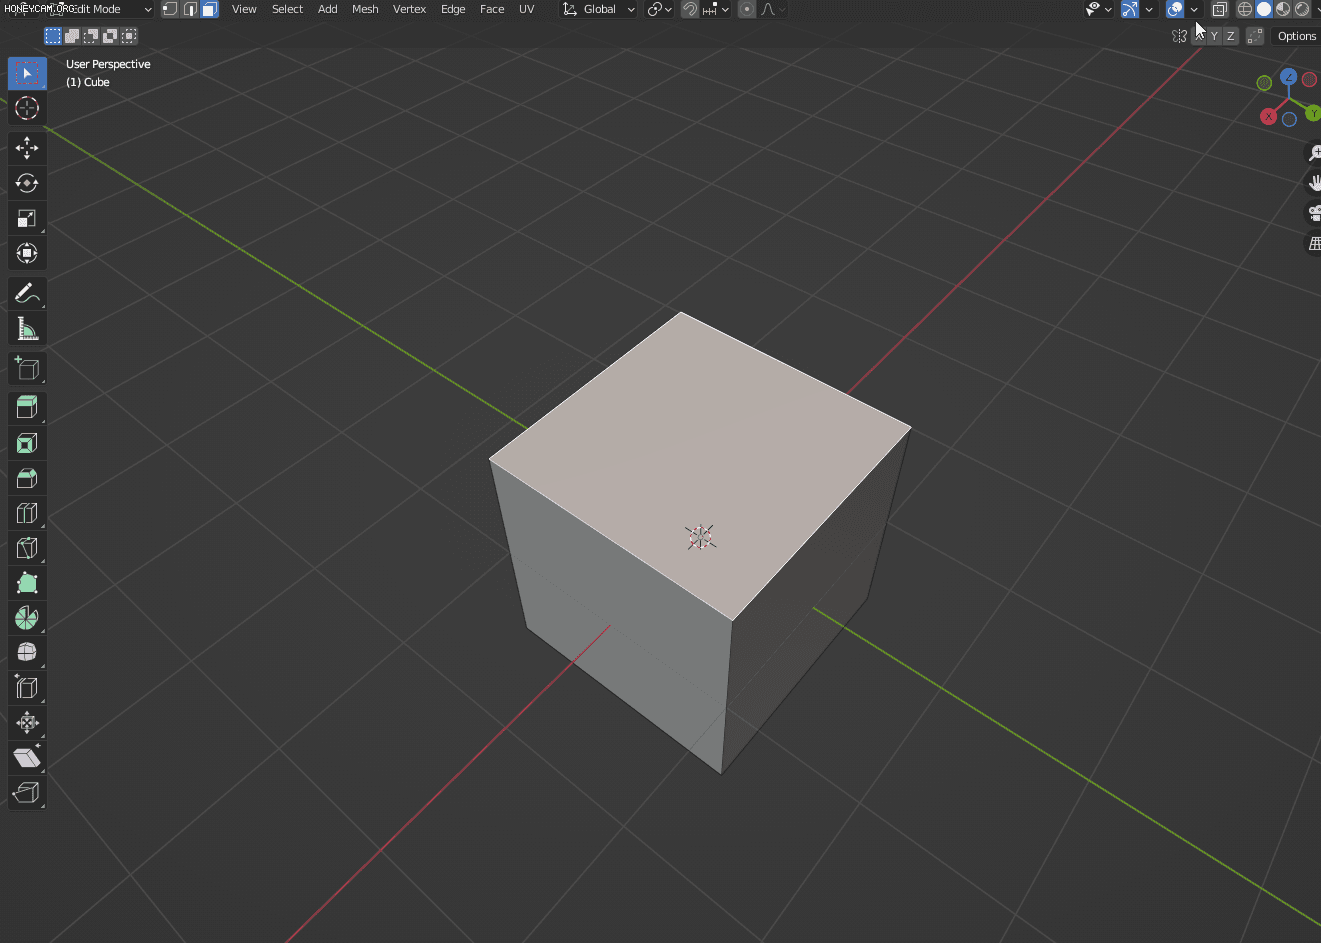
Task: Select the Select Box tool
Action: [27, 73]
